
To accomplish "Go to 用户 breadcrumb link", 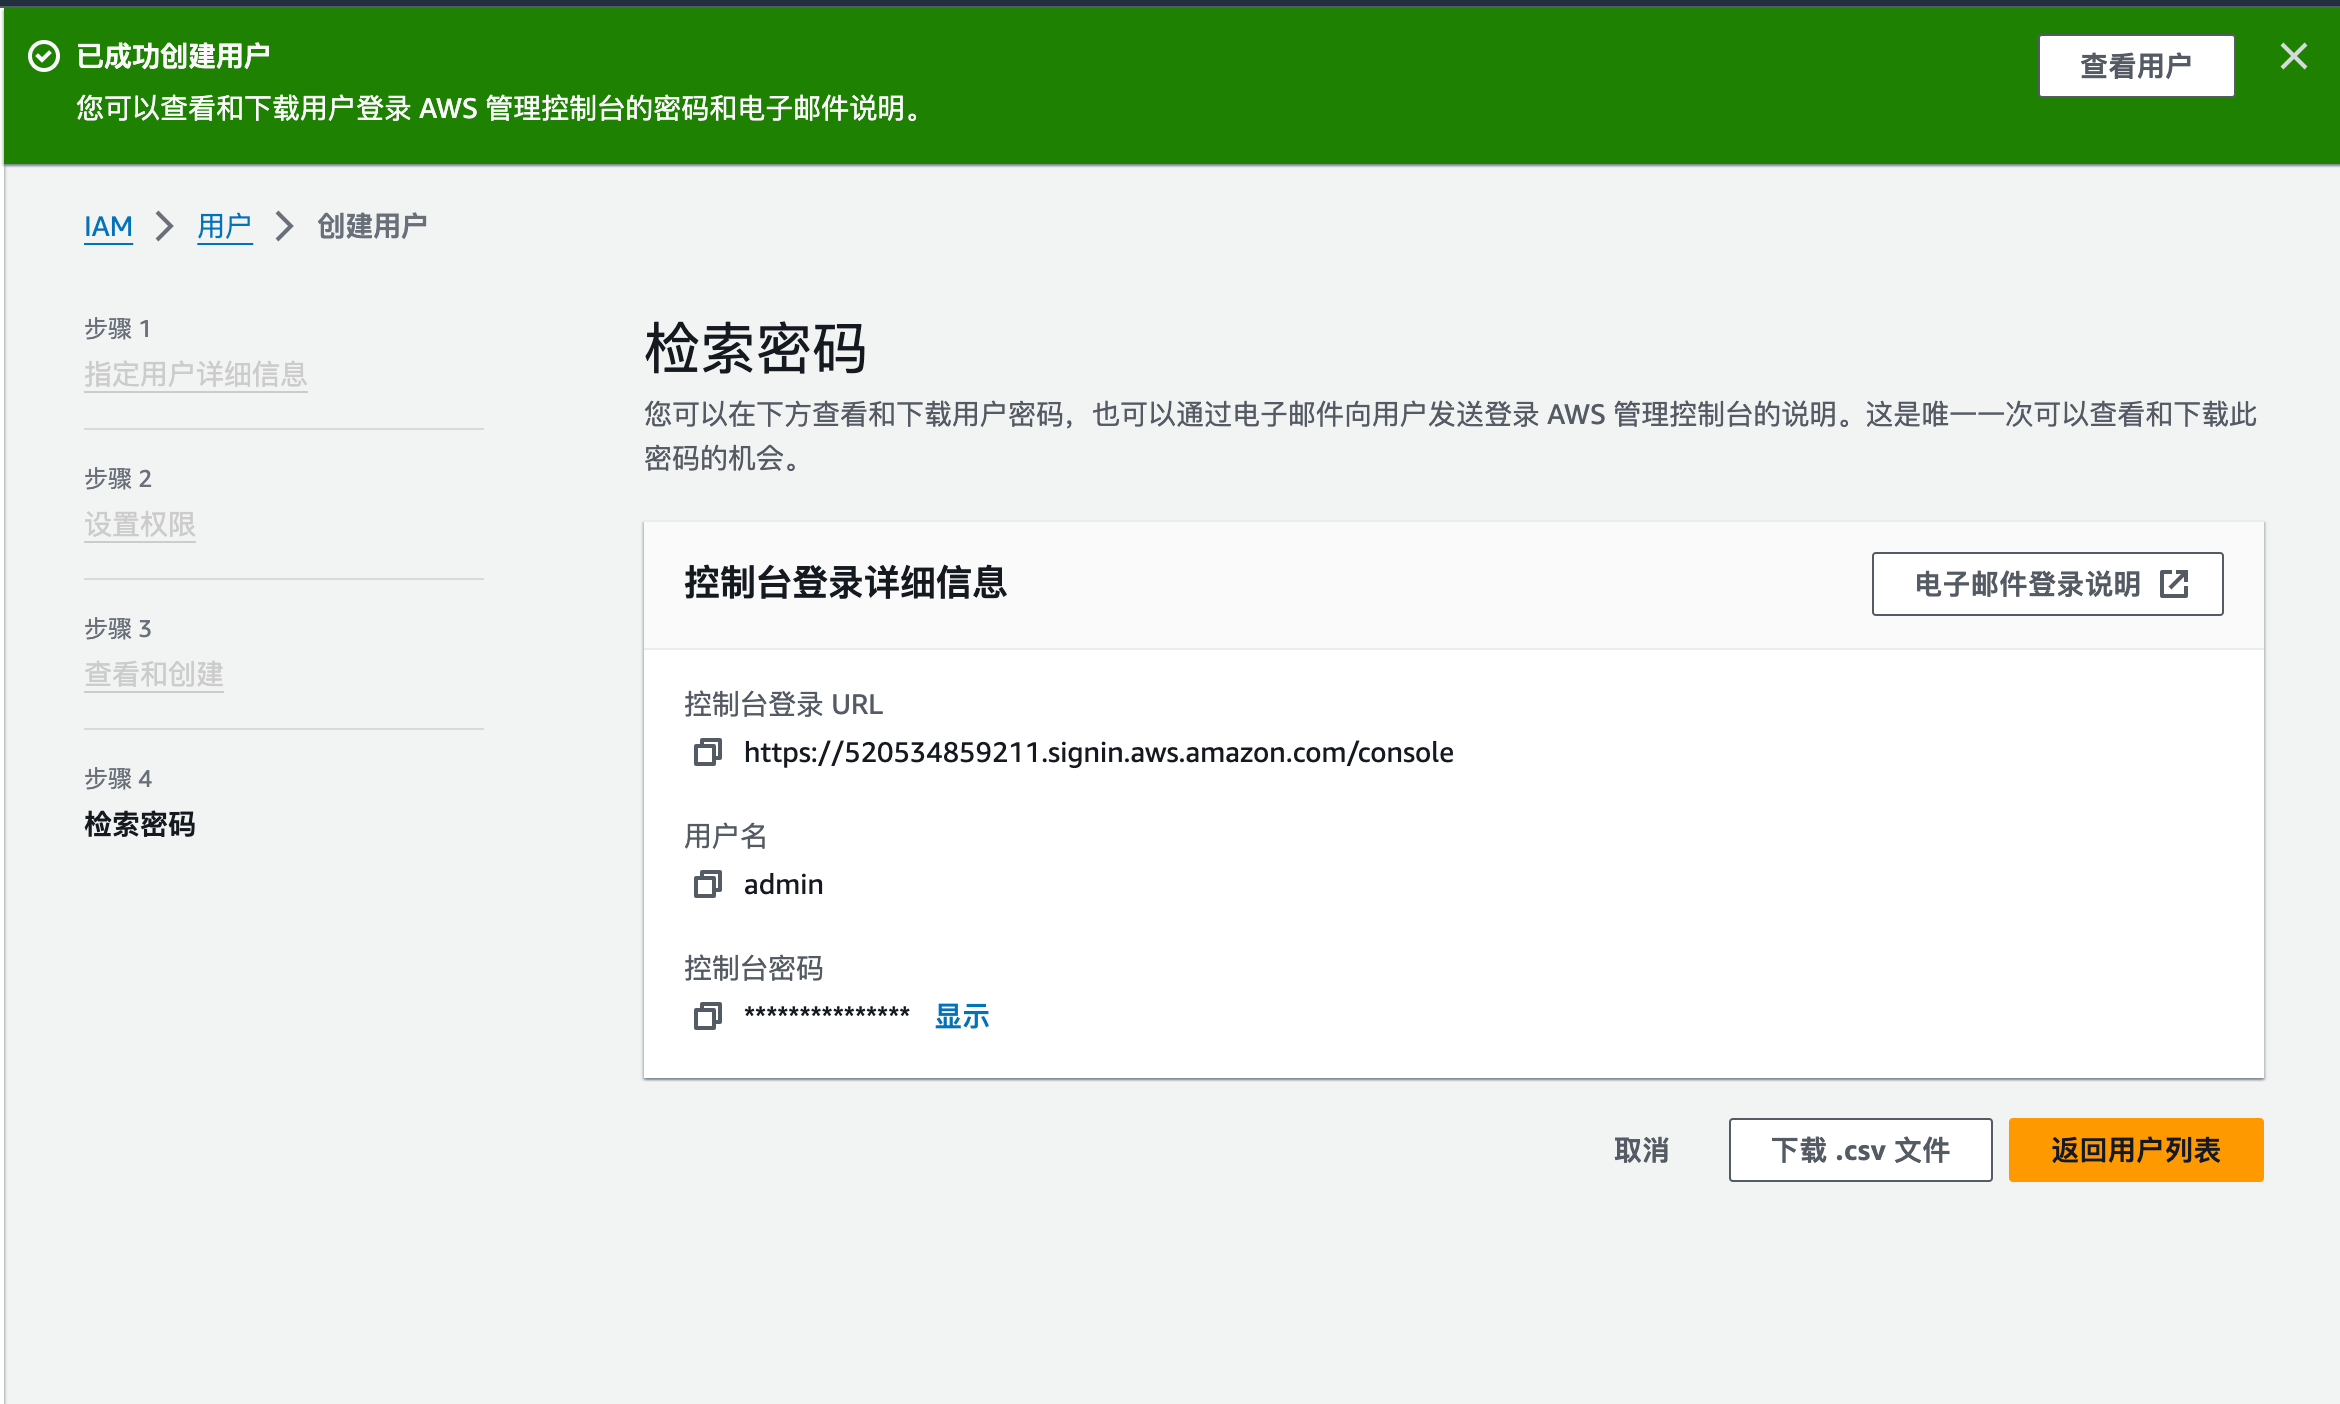I will pyautogui.click(x=224, y=227).
